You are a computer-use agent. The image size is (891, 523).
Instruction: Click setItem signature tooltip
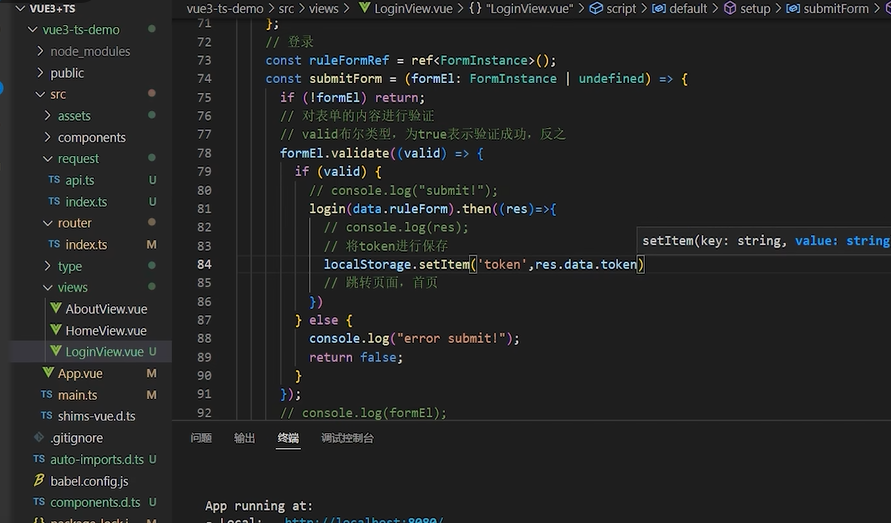pos(764,240)
